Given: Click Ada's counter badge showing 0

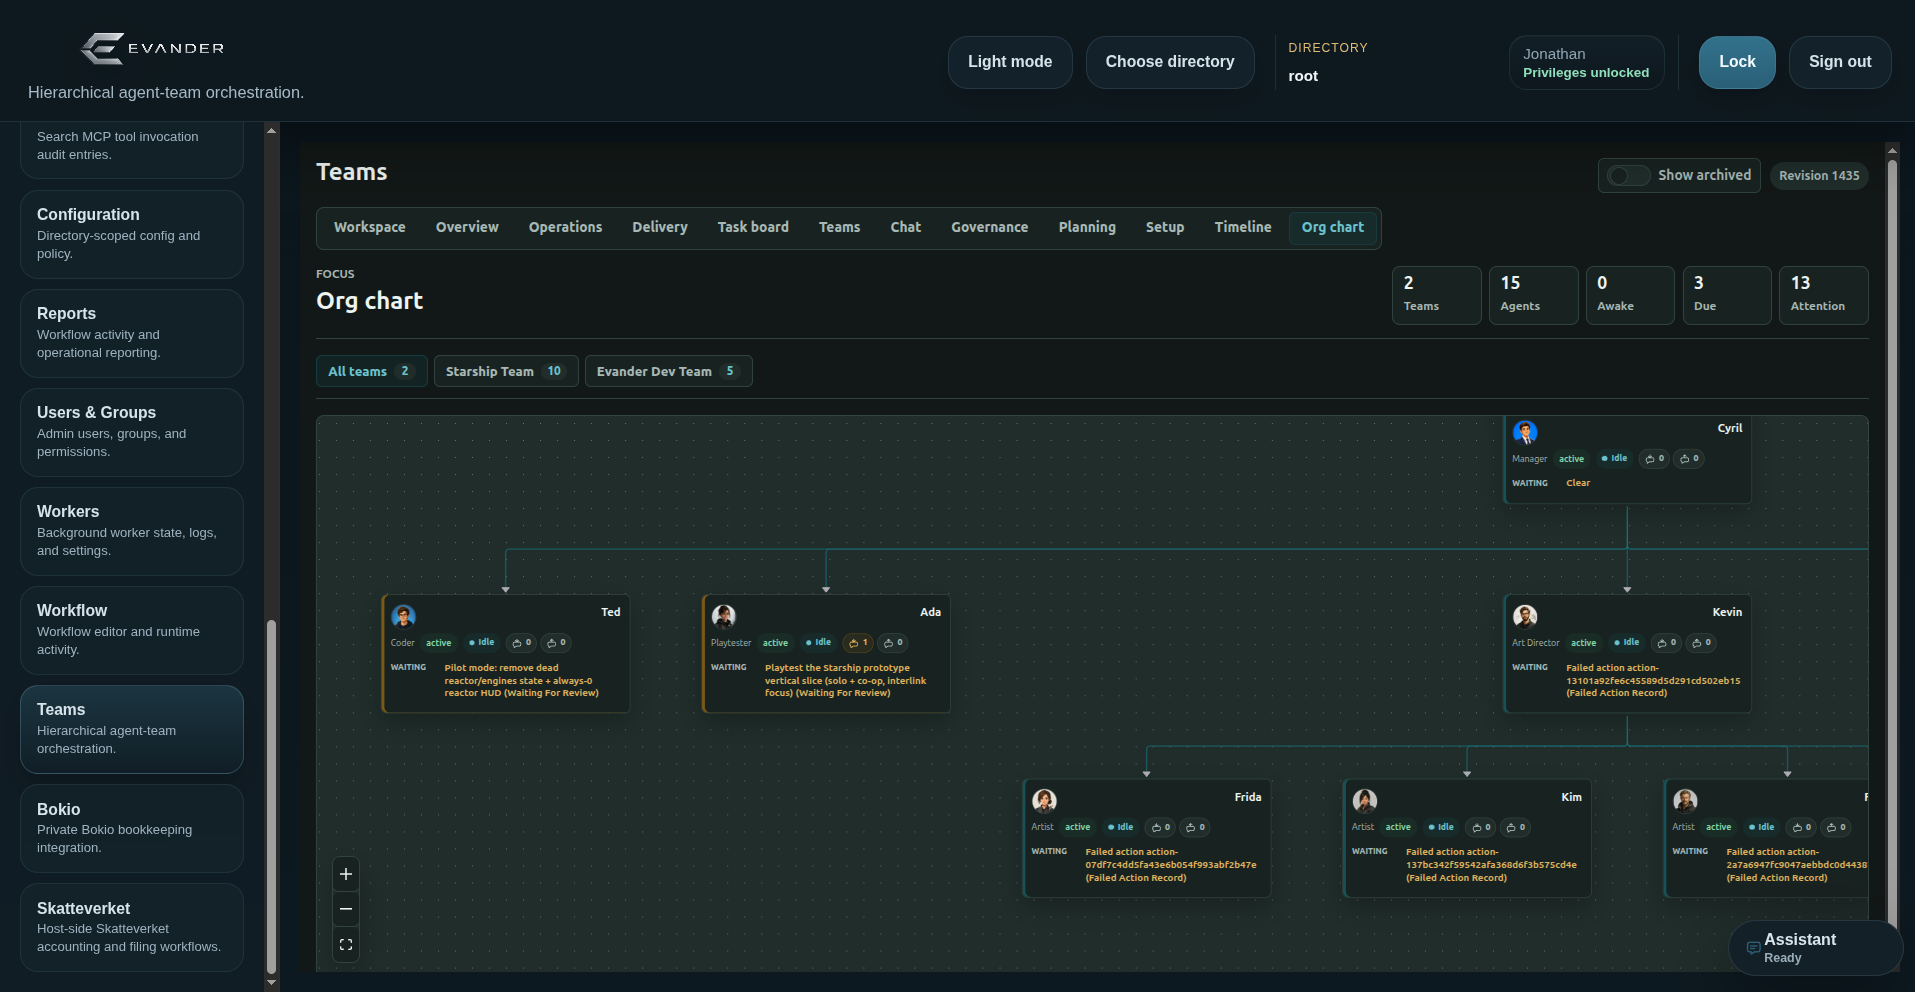Looking at the screenshot, I should (x=893, y=643).
